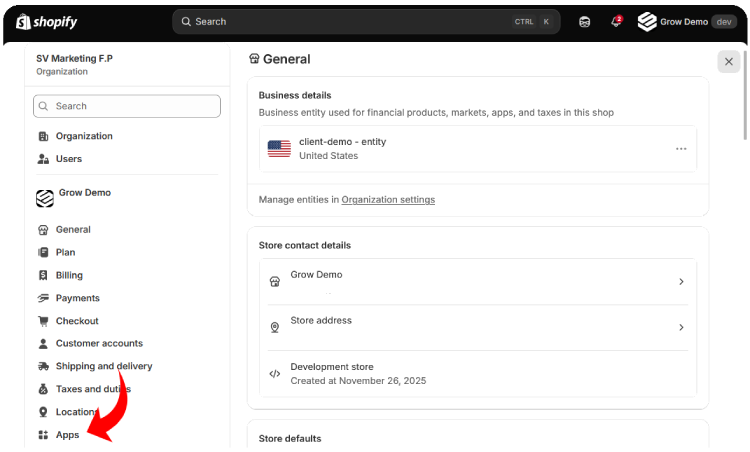Click the Locations pin icon

[x=43, y=412]
